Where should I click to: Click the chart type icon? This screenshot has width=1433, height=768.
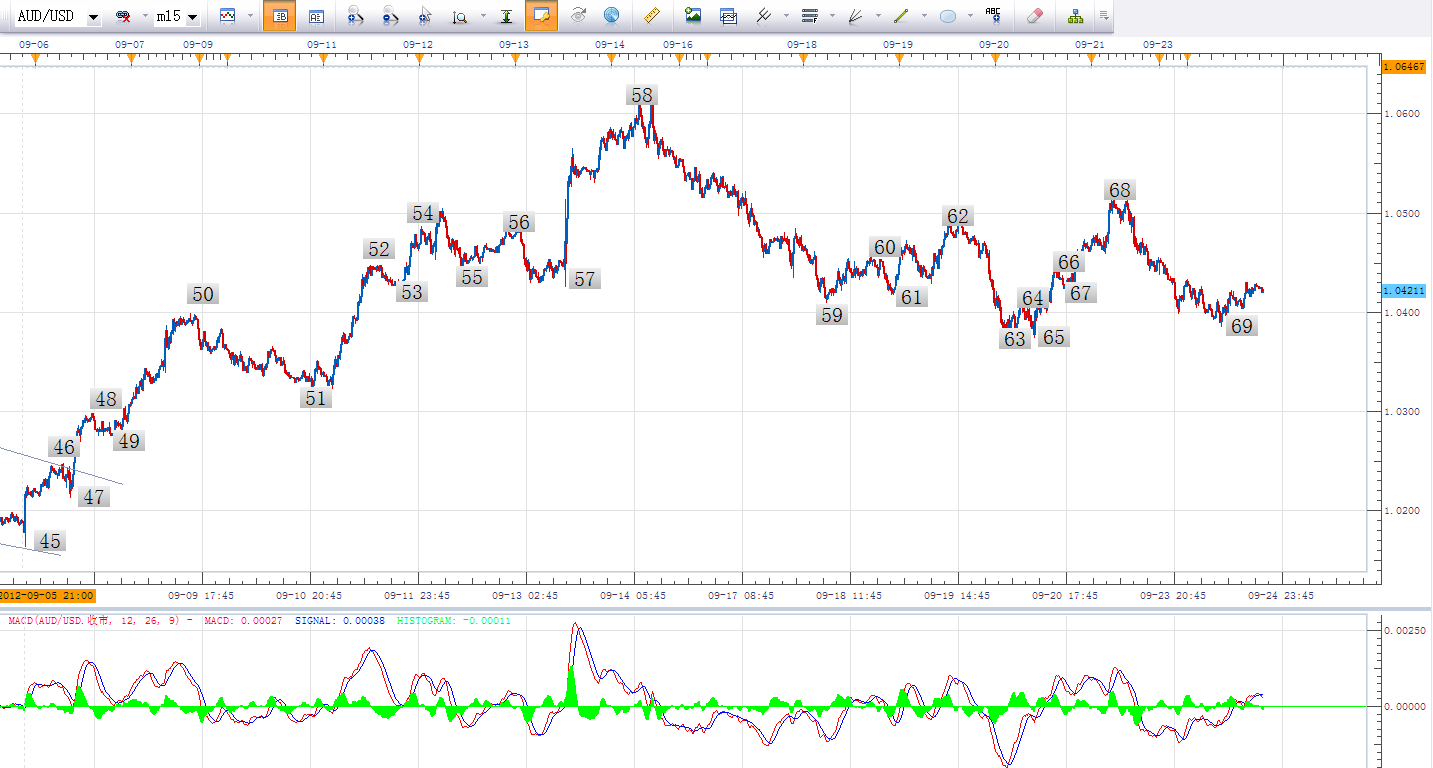(x=228, y=16)
